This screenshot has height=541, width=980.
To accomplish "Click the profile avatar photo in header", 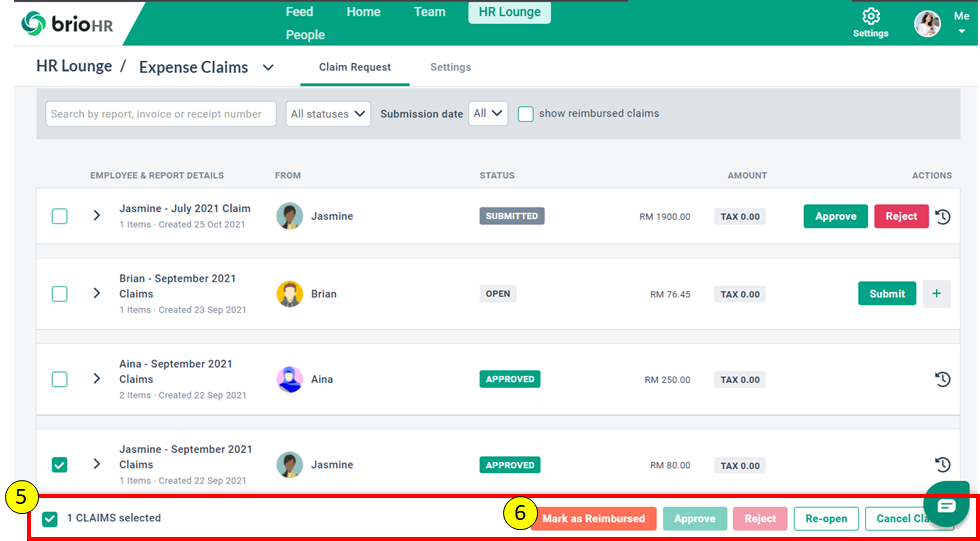I will coord(928,24).
